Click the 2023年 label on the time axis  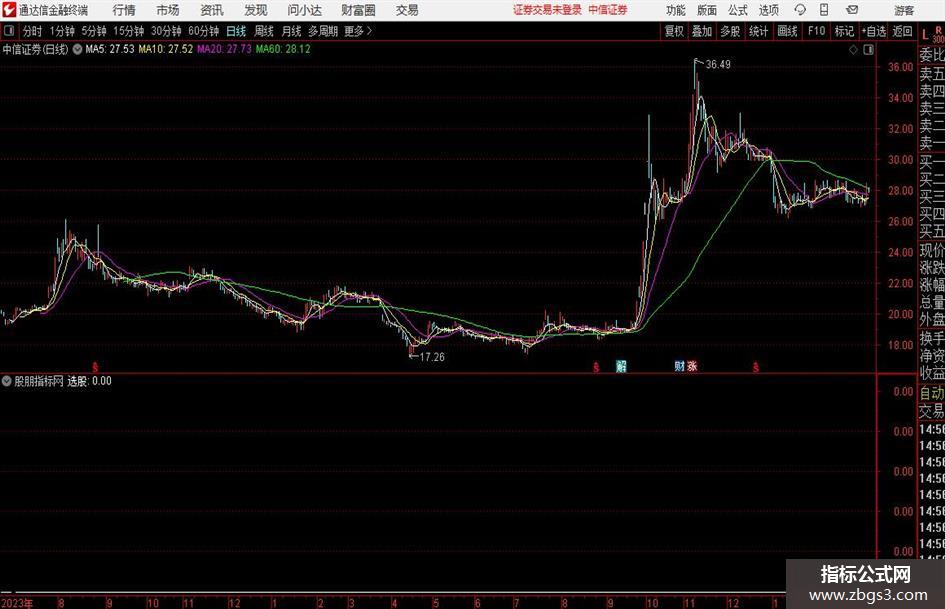17,603
